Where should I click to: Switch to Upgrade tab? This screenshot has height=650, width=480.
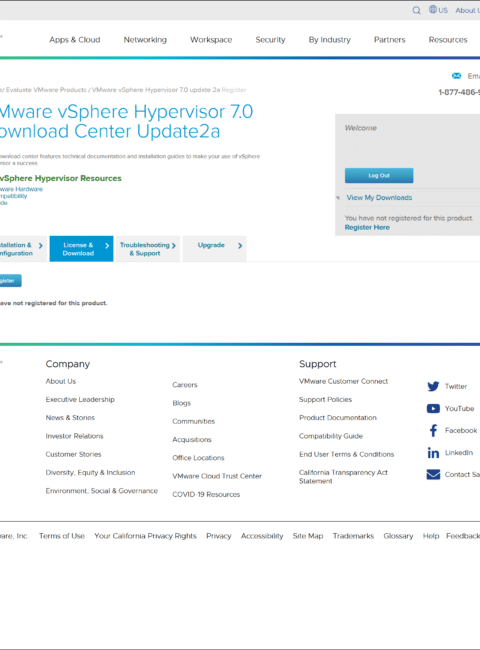tap(214, 249)
